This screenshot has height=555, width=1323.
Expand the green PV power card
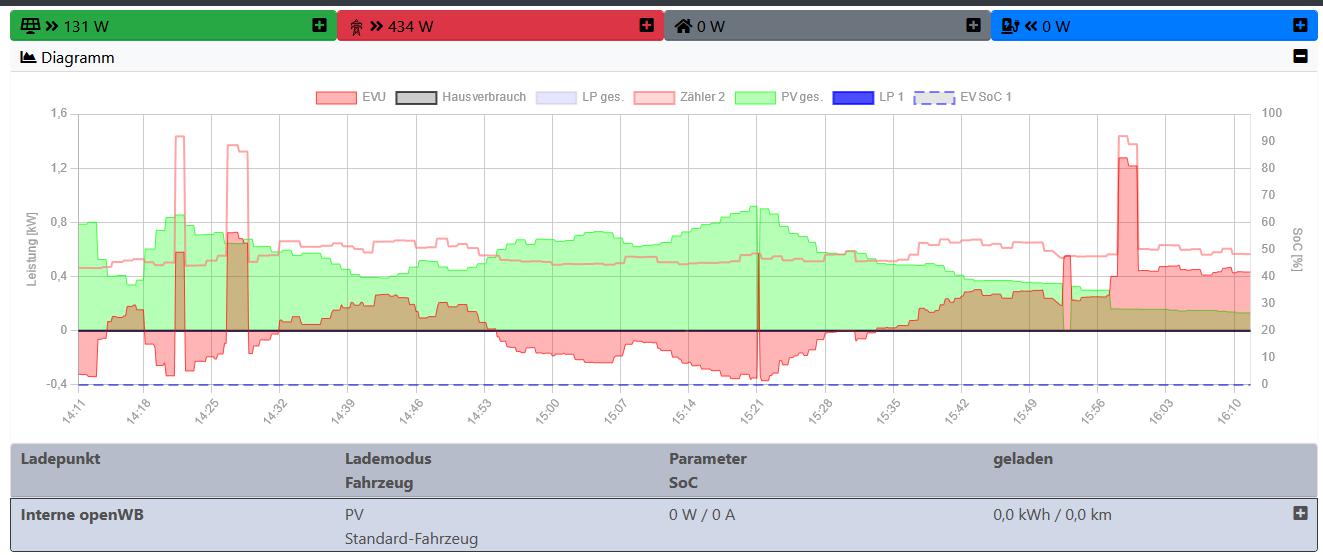point(319,25)
